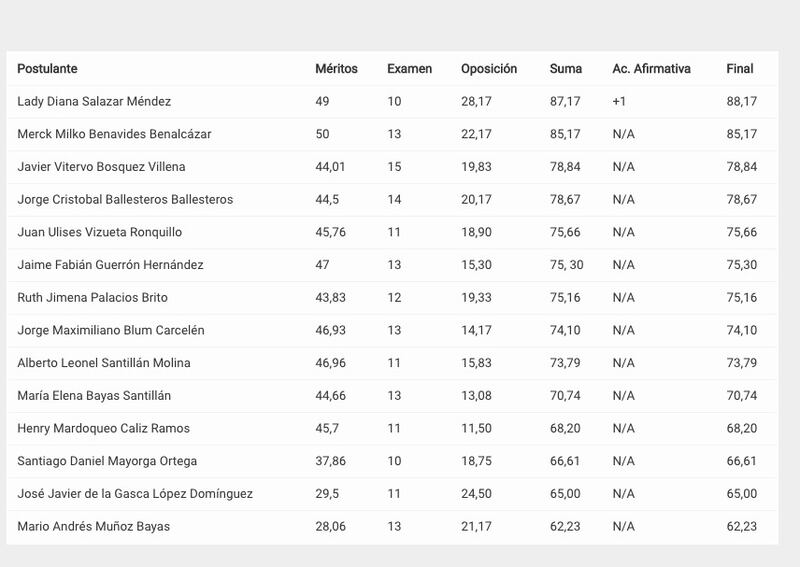Click José Javier de la Gasca López Domínguez
The image size is (800, 567).
click(x=135, y=494)
